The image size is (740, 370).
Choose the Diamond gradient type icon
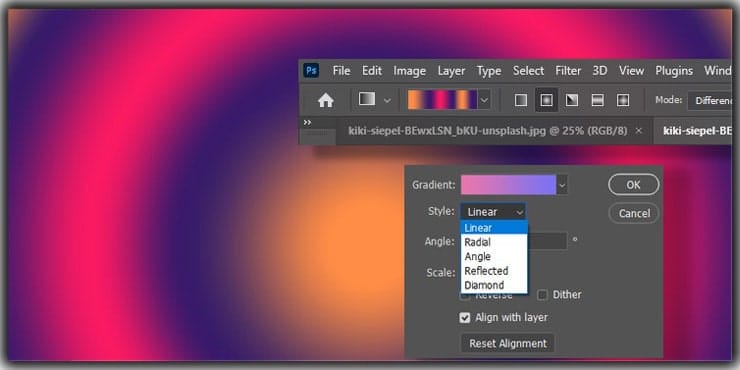[623, 100]
